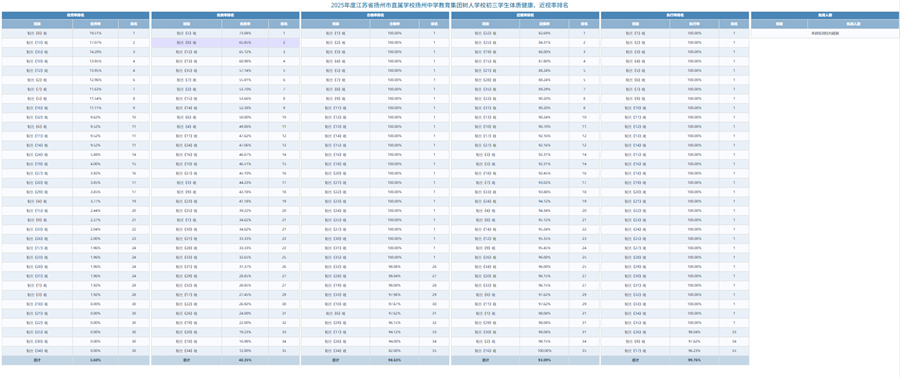
Task: Select the 93.09% total cell
Action: pyautogui.click(x=545, y=360)
